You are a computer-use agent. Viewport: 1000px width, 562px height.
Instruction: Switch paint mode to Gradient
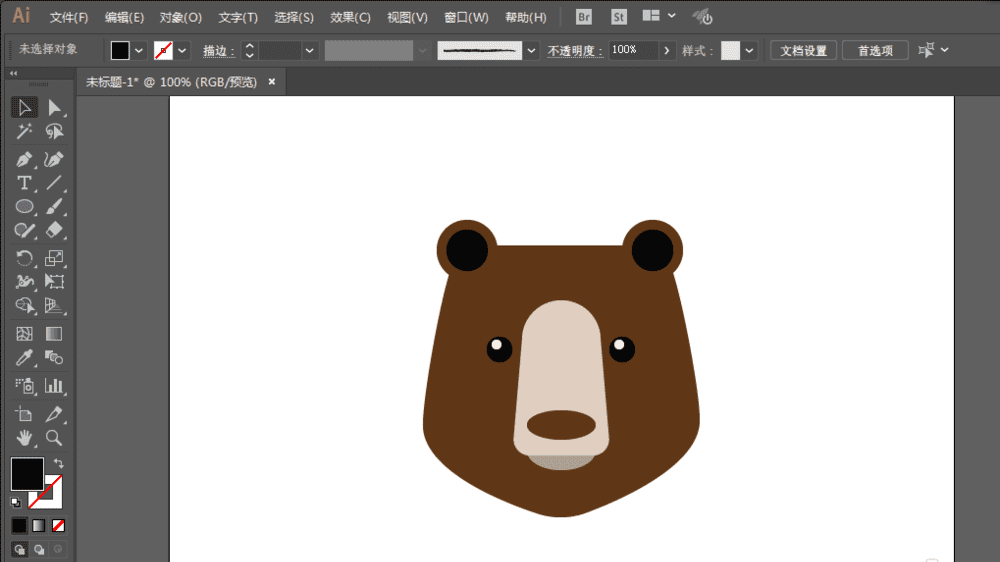[x=39, y=525]
